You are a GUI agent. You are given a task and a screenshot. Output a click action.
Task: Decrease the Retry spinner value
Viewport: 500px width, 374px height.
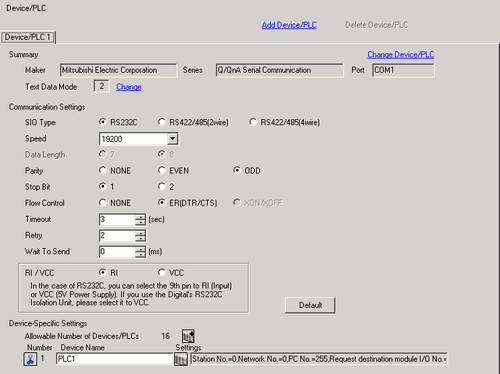click(x=141, y=238)
